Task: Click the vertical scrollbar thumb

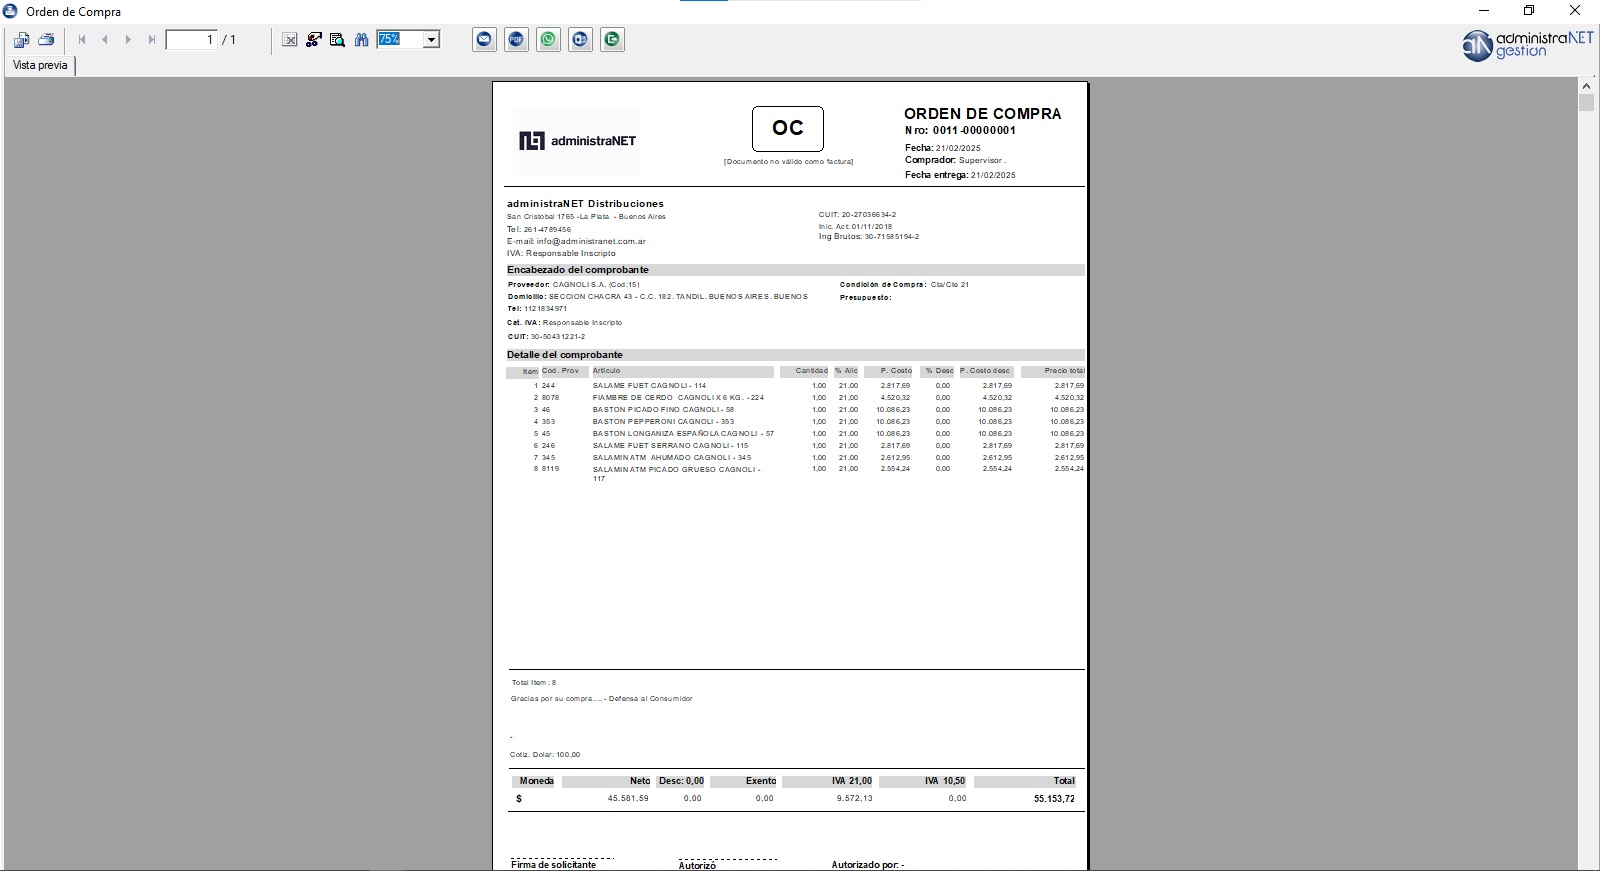Action: 1586,103
